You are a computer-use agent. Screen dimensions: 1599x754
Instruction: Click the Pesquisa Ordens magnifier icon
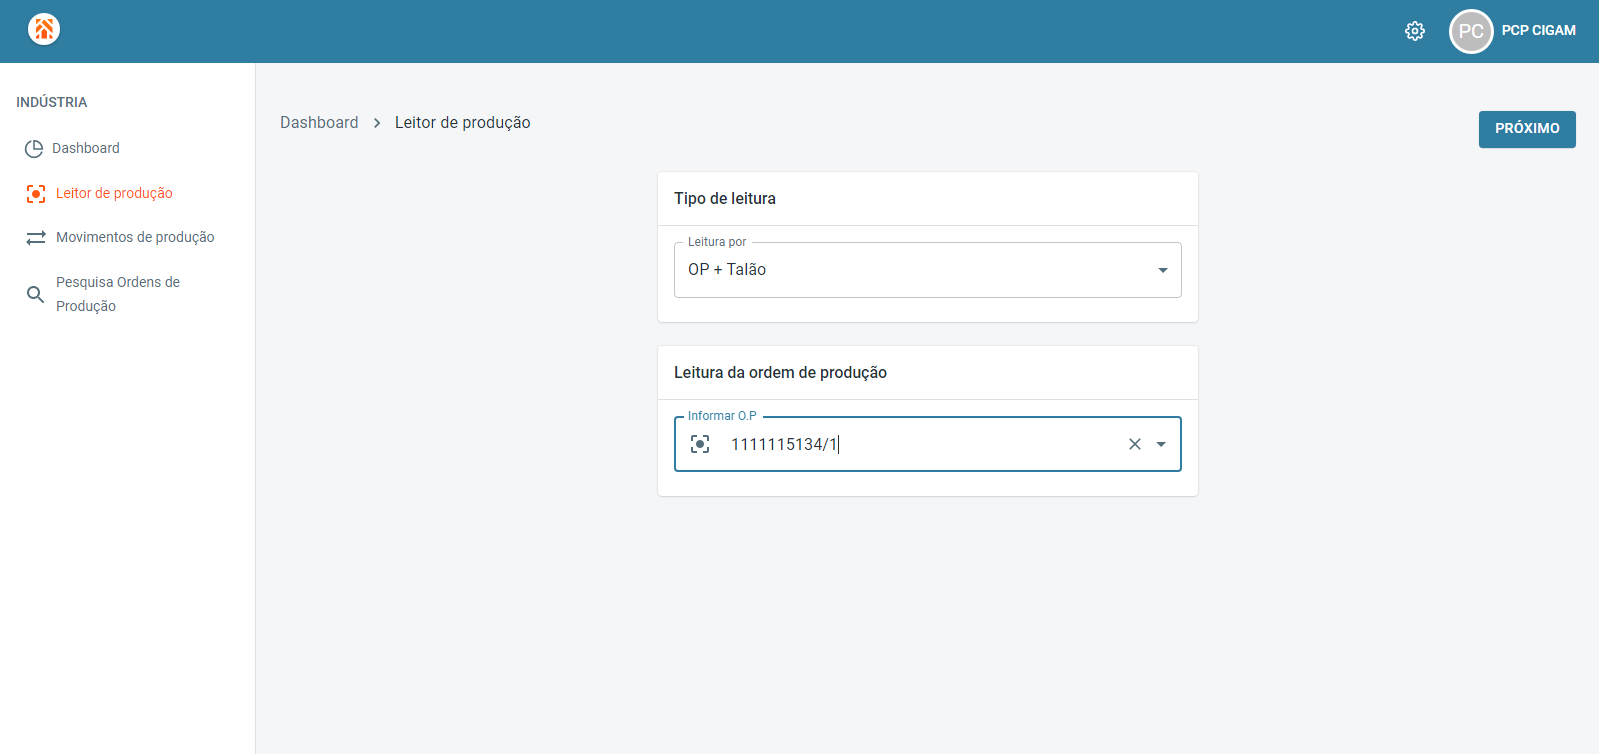click(35, 294)
